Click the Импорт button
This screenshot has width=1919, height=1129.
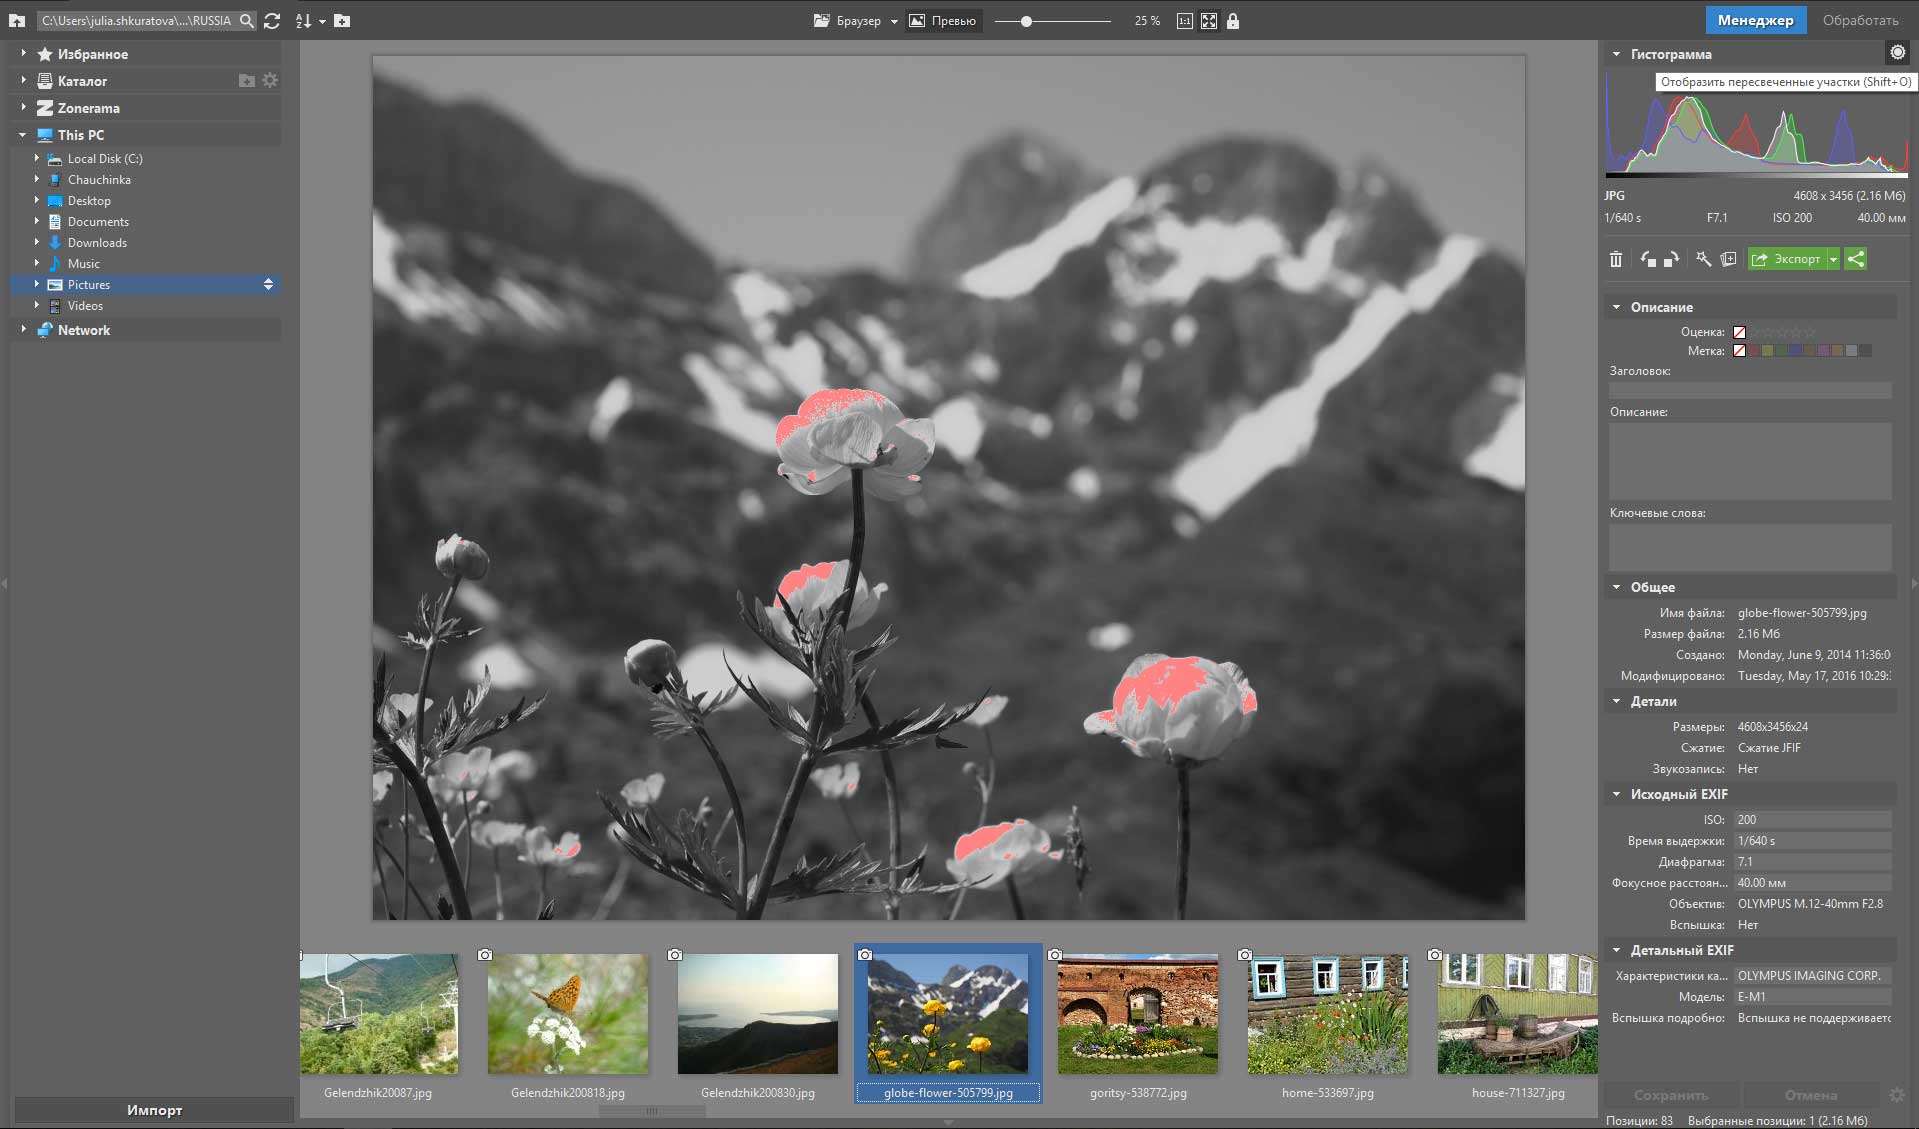pyautogui.click(x=154, y=1110)
